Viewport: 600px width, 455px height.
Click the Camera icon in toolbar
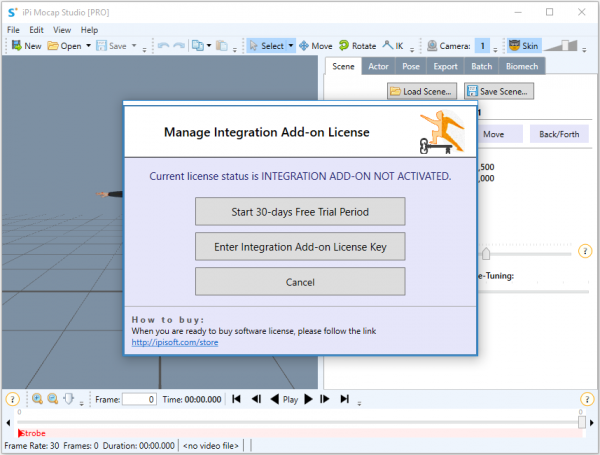[432, 46]
